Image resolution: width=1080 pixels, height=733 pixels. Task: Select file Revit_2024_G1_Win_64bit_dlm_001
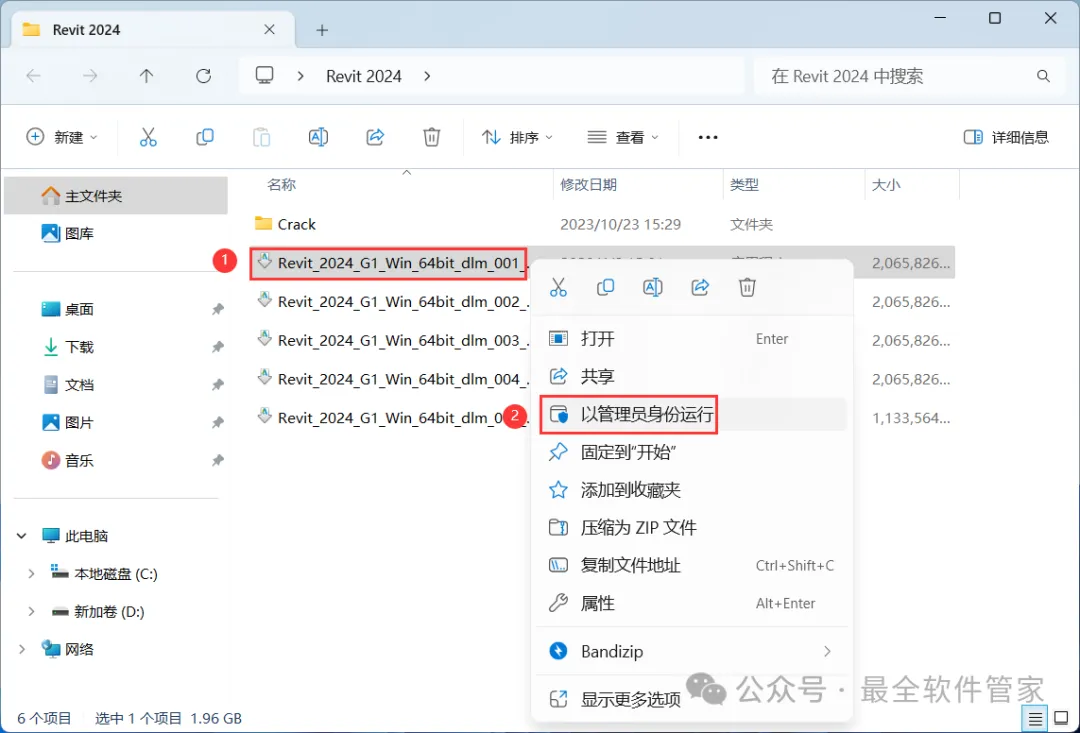point(388,263)
